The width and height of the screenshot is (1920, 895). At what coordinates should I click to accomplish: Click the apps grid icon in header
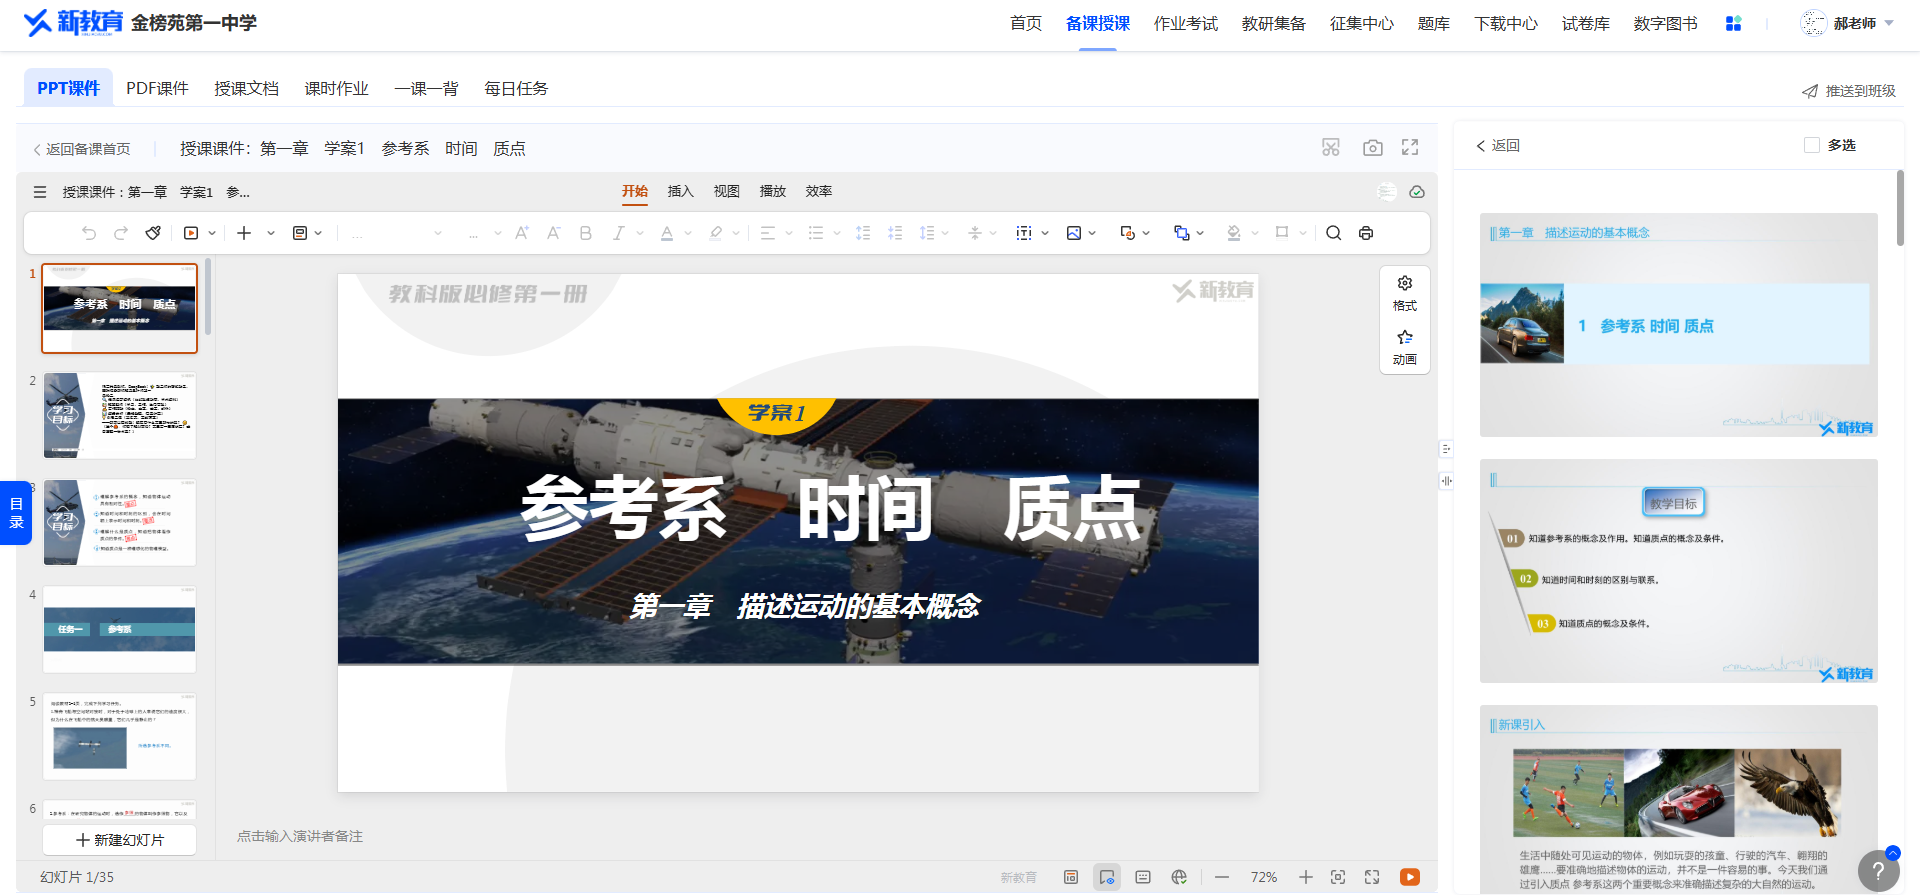(x=1734, y=23)
